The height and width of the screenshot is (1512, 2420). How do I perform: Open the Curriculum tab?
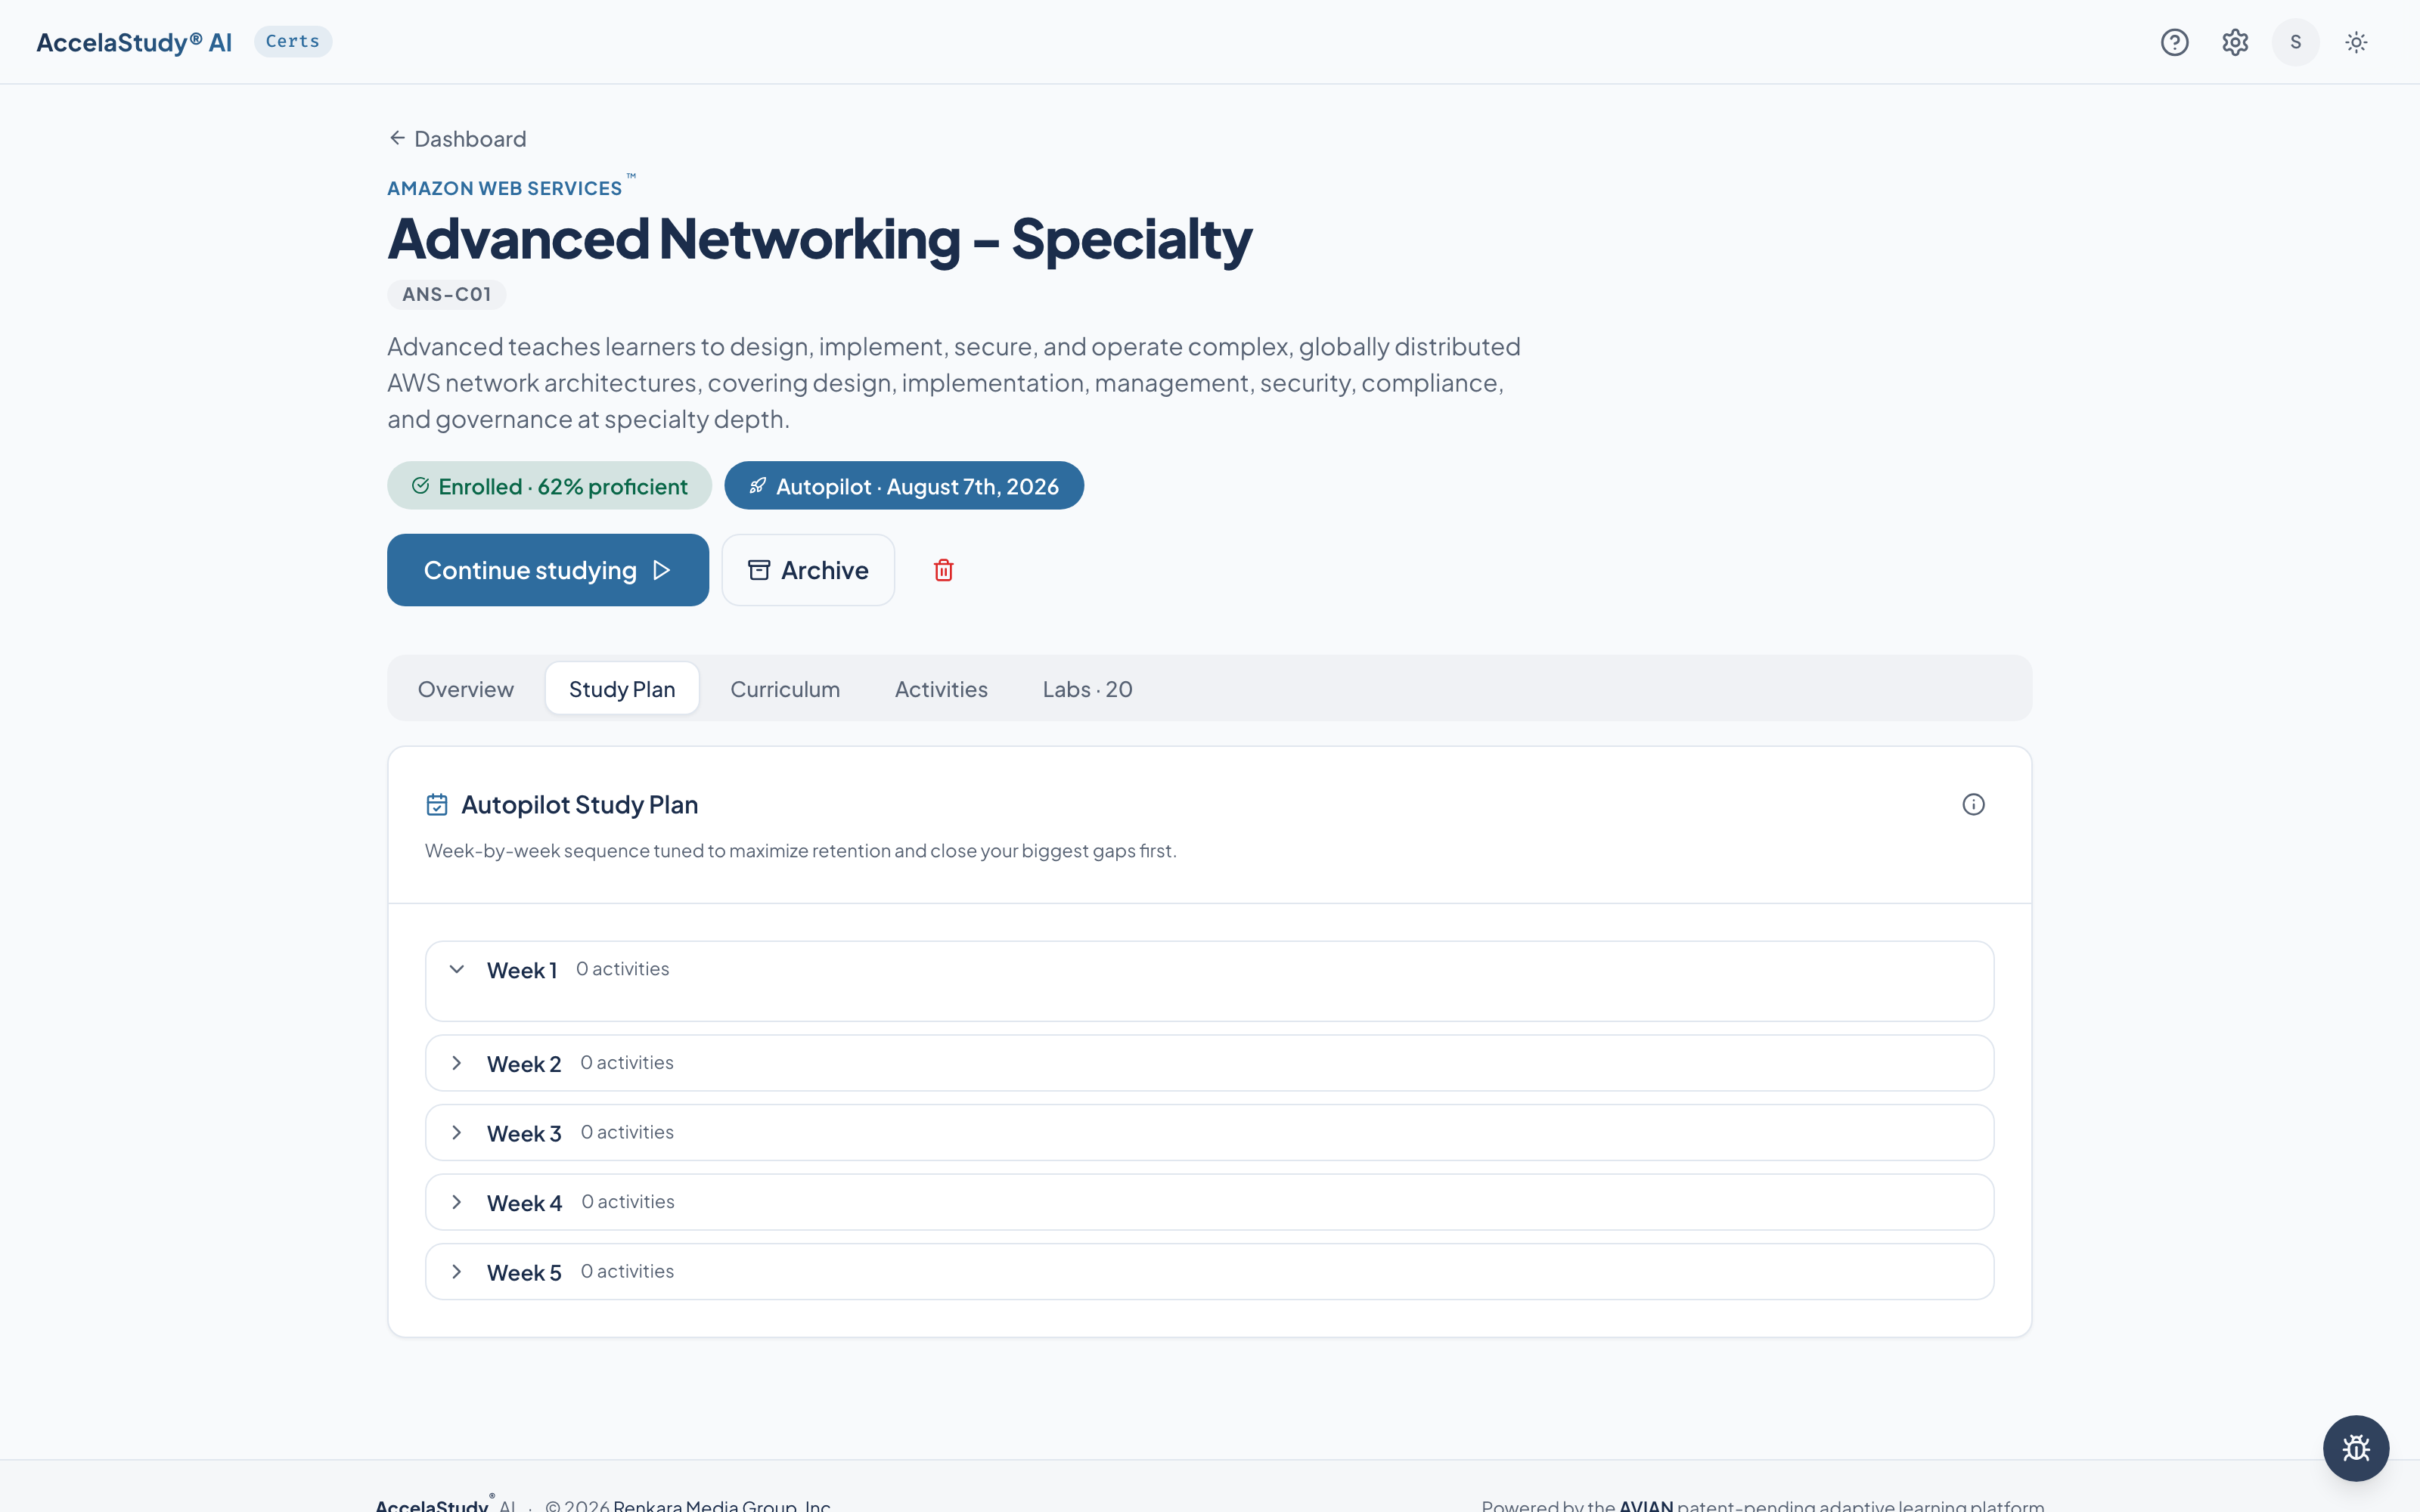click(x=785, y=689)
